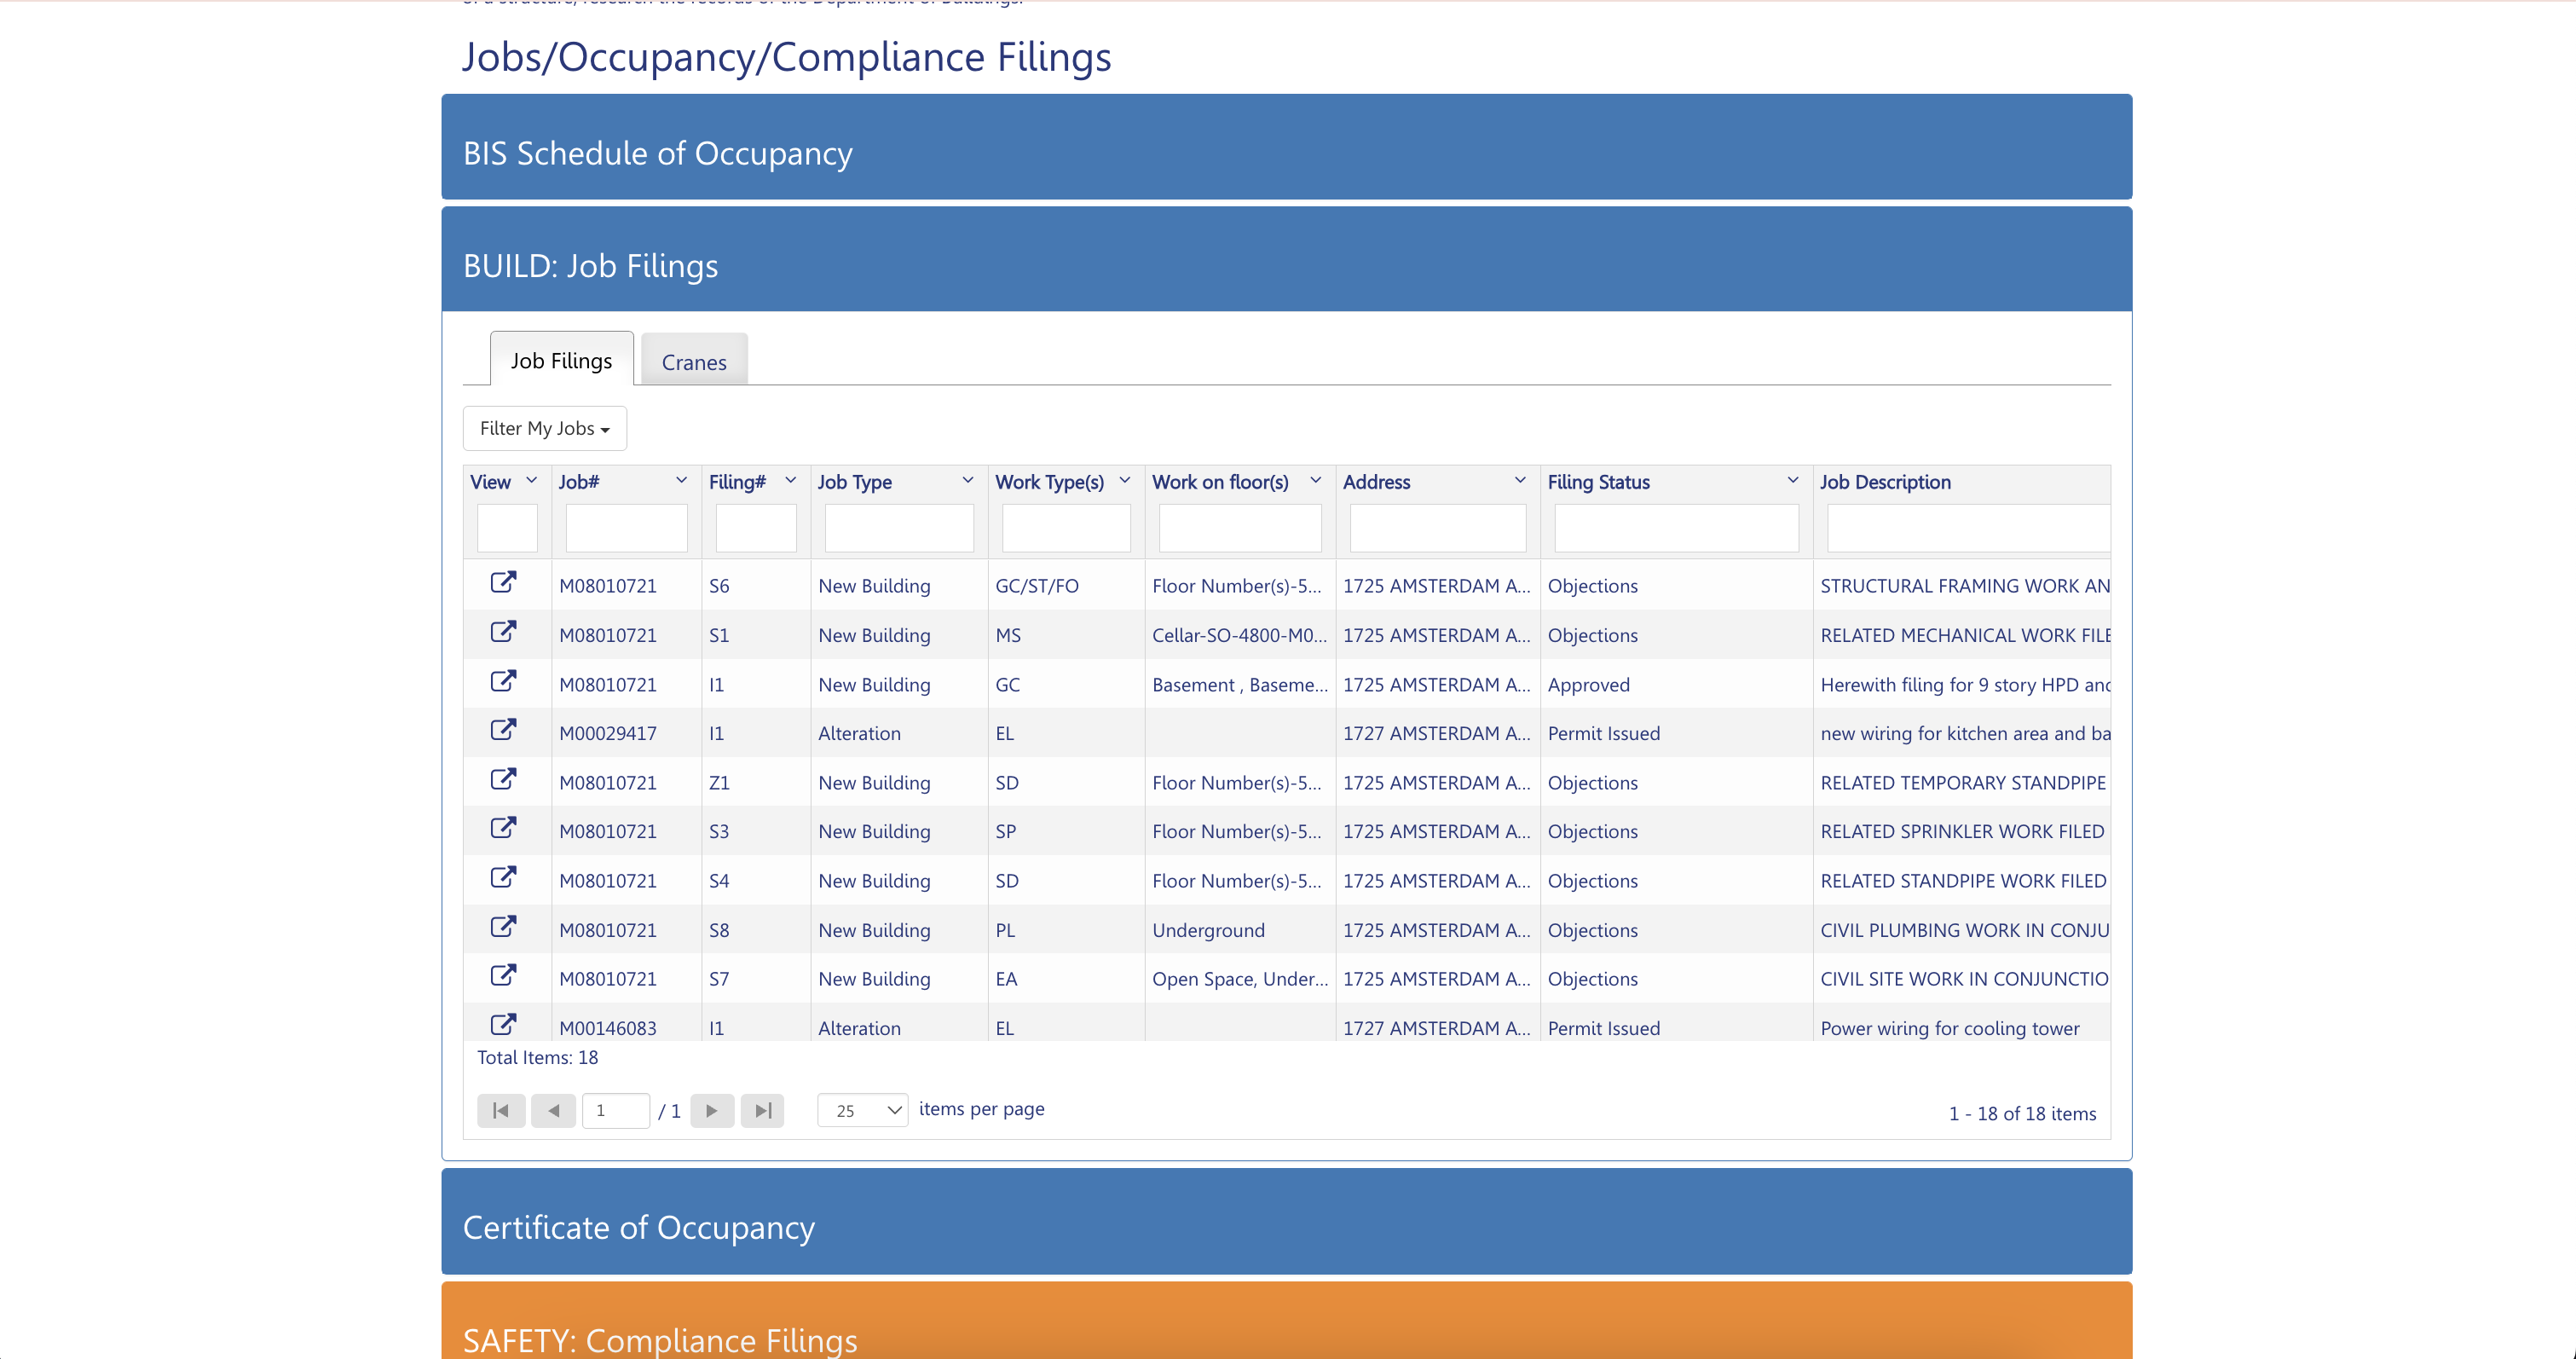Sort by Address column header
Image resolution: width=2576 pixels, height=1359 pixels.
click(1377, 482)
